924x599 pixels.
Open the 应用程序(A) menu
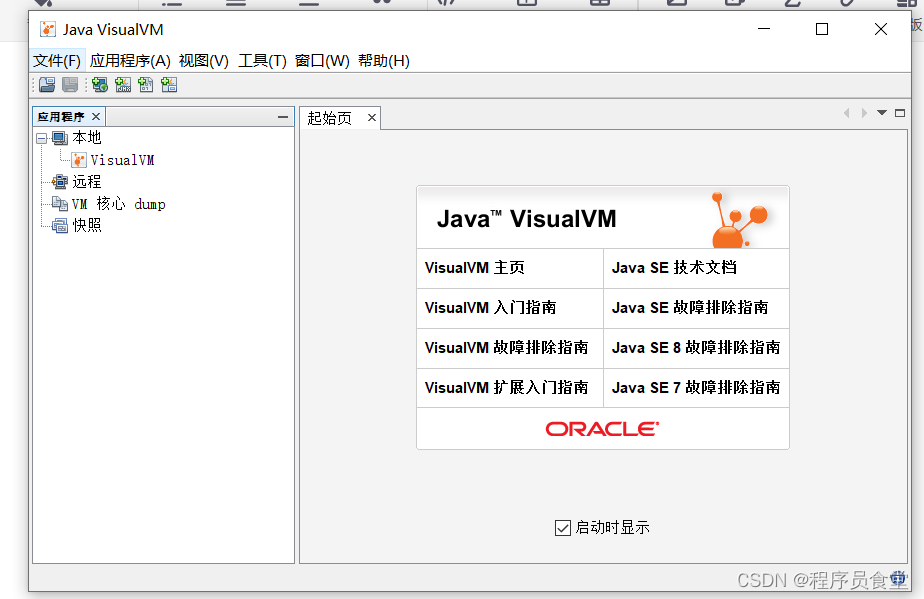pyautogui.click(x=130, y=61)
